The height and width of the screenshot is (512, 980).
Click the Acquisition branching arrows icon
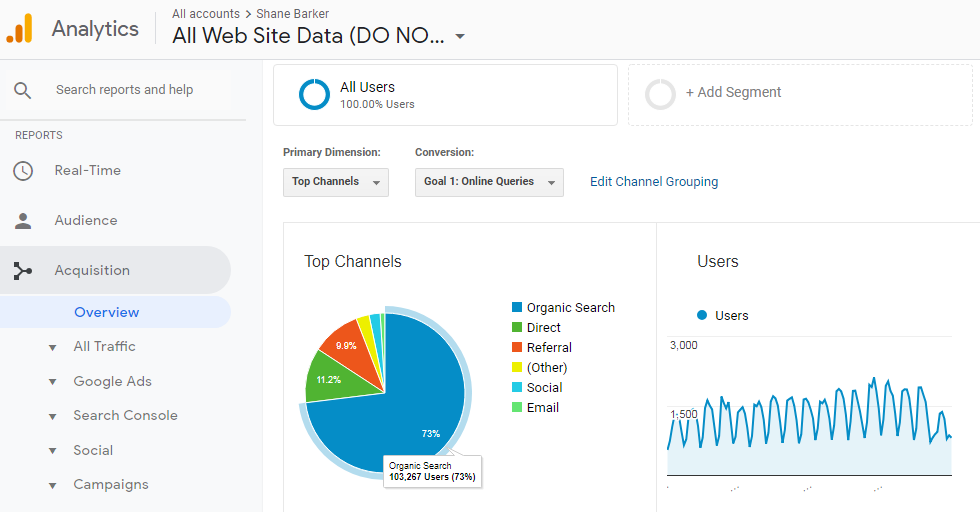pyautogui.click(x=22, y=271)
